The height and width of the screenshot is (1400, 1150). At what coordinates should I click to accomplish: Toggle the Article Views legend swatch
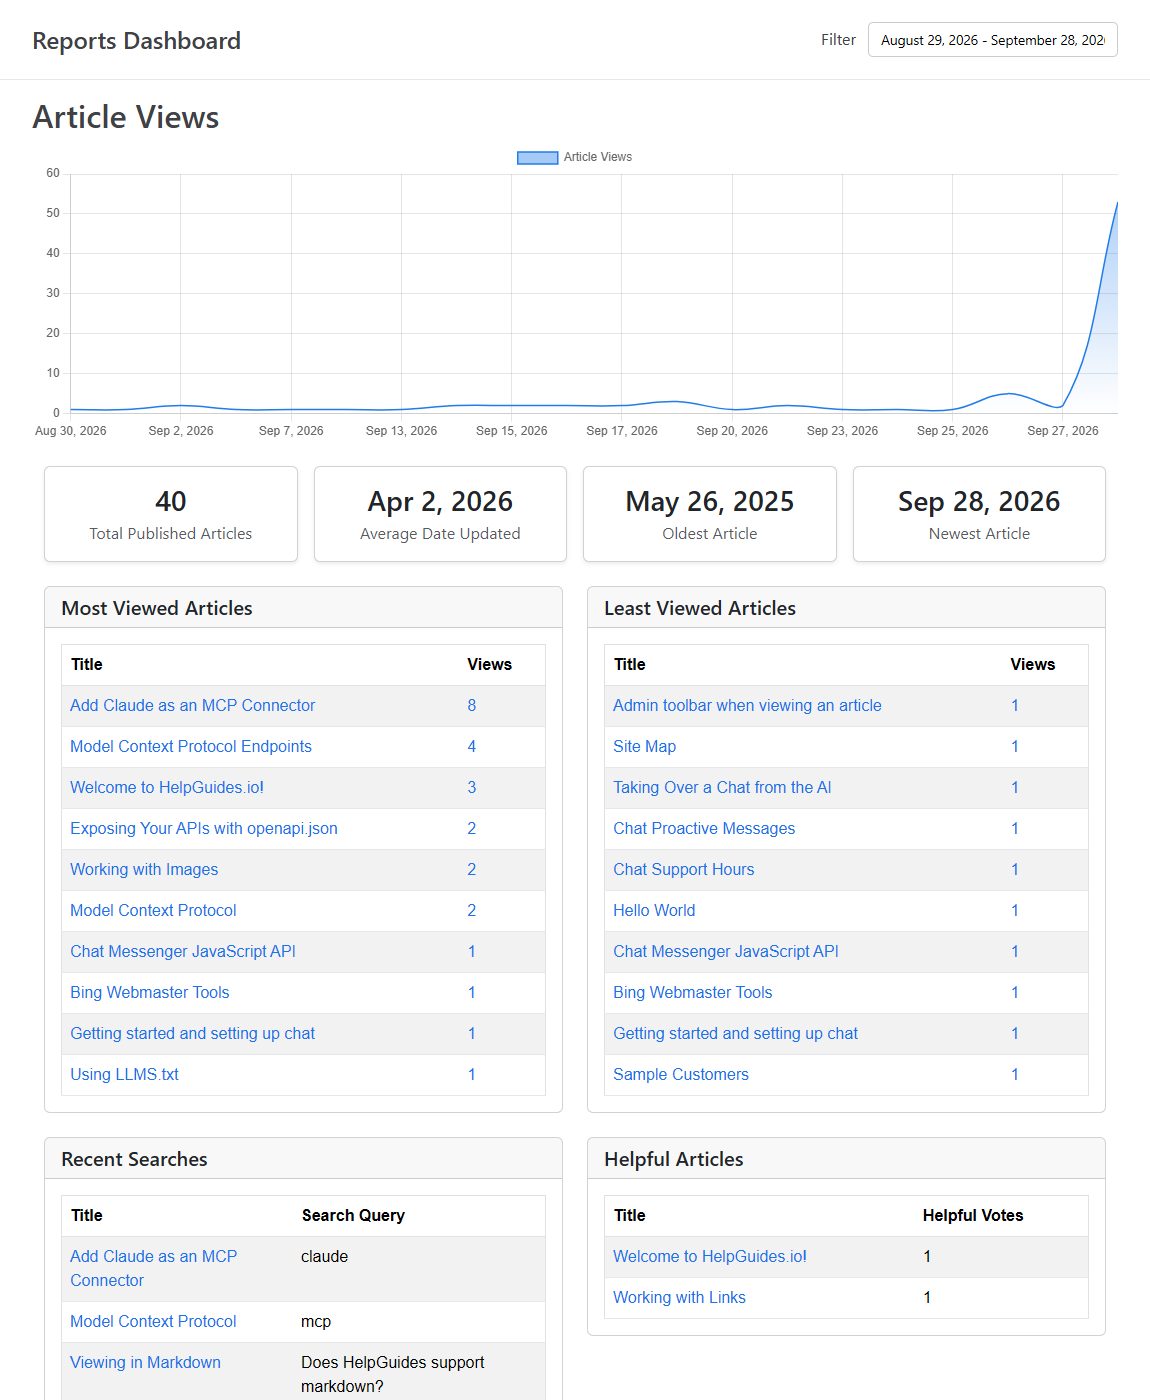(537, 157)
